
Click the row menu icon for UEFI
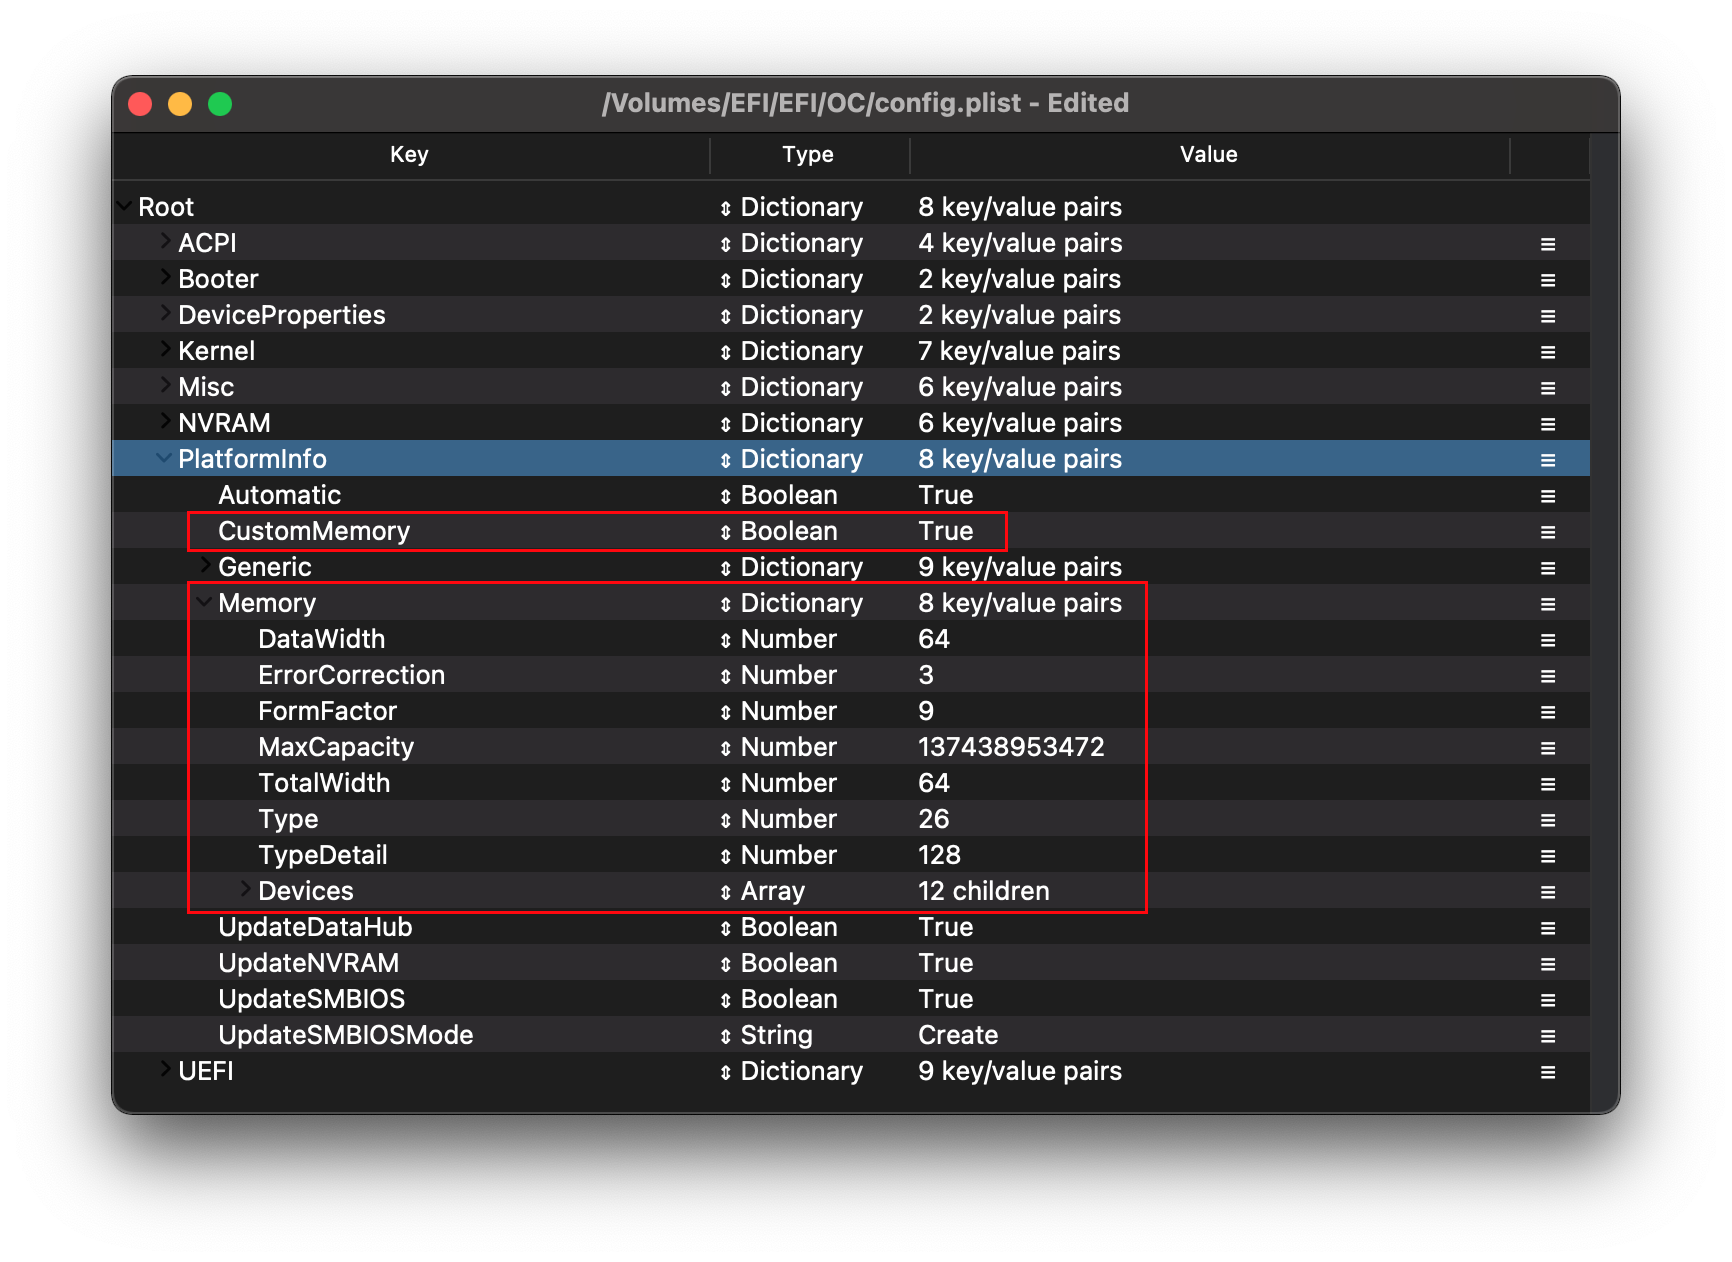(x=1547, y=1072)
